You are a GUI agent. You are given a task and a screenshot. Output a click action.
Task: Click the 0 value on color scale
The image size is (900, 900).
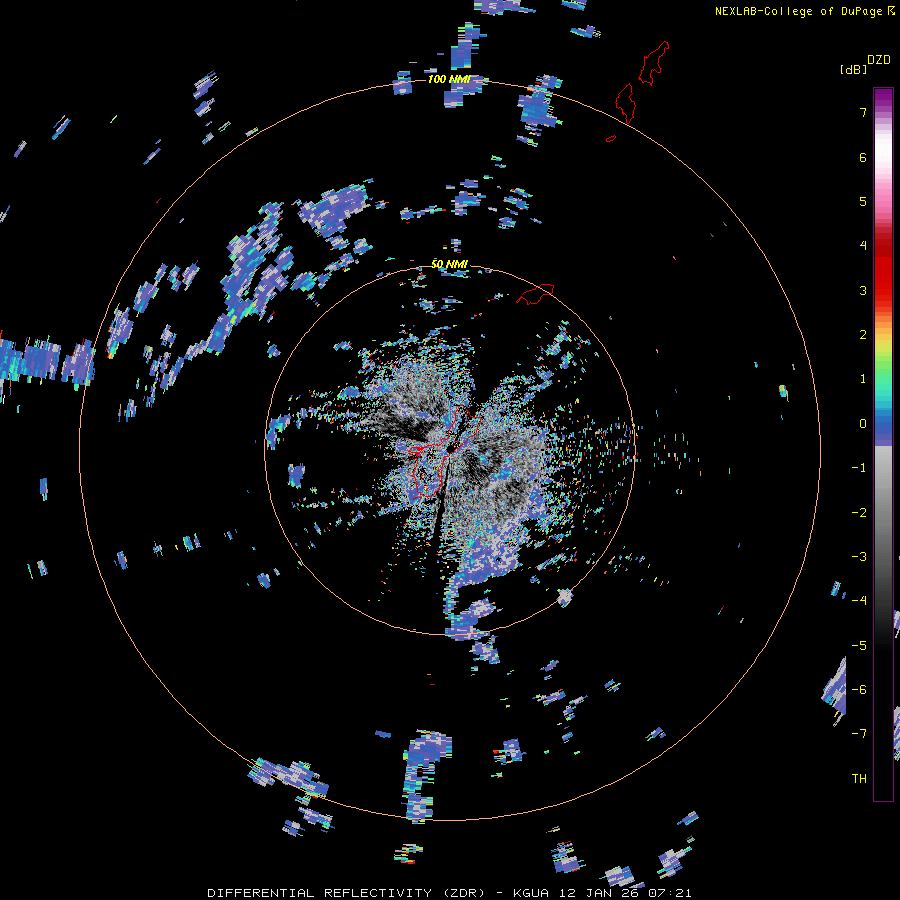[x=863, y=424]
